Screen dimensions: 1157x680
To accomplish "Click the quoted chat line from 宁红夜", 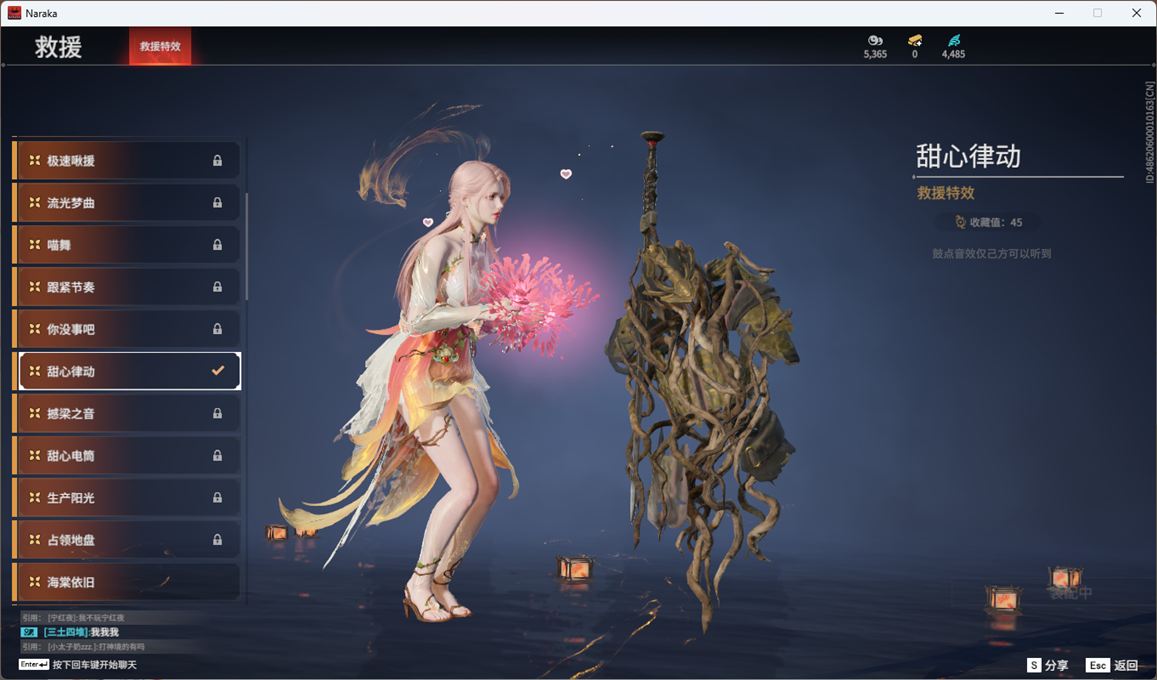I will click(73, 617).
